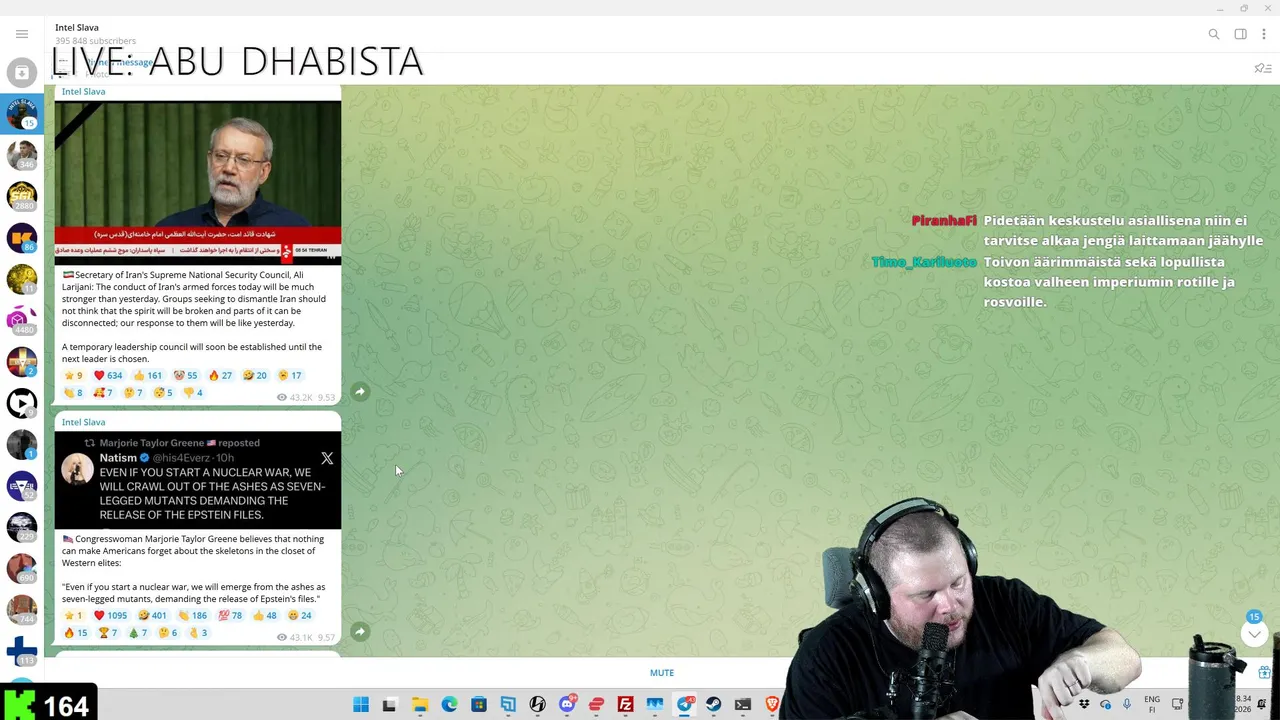Toggle thumbs-up reaction showing 161
Viewport: 1280px width, 720px height.
(148, 376)
